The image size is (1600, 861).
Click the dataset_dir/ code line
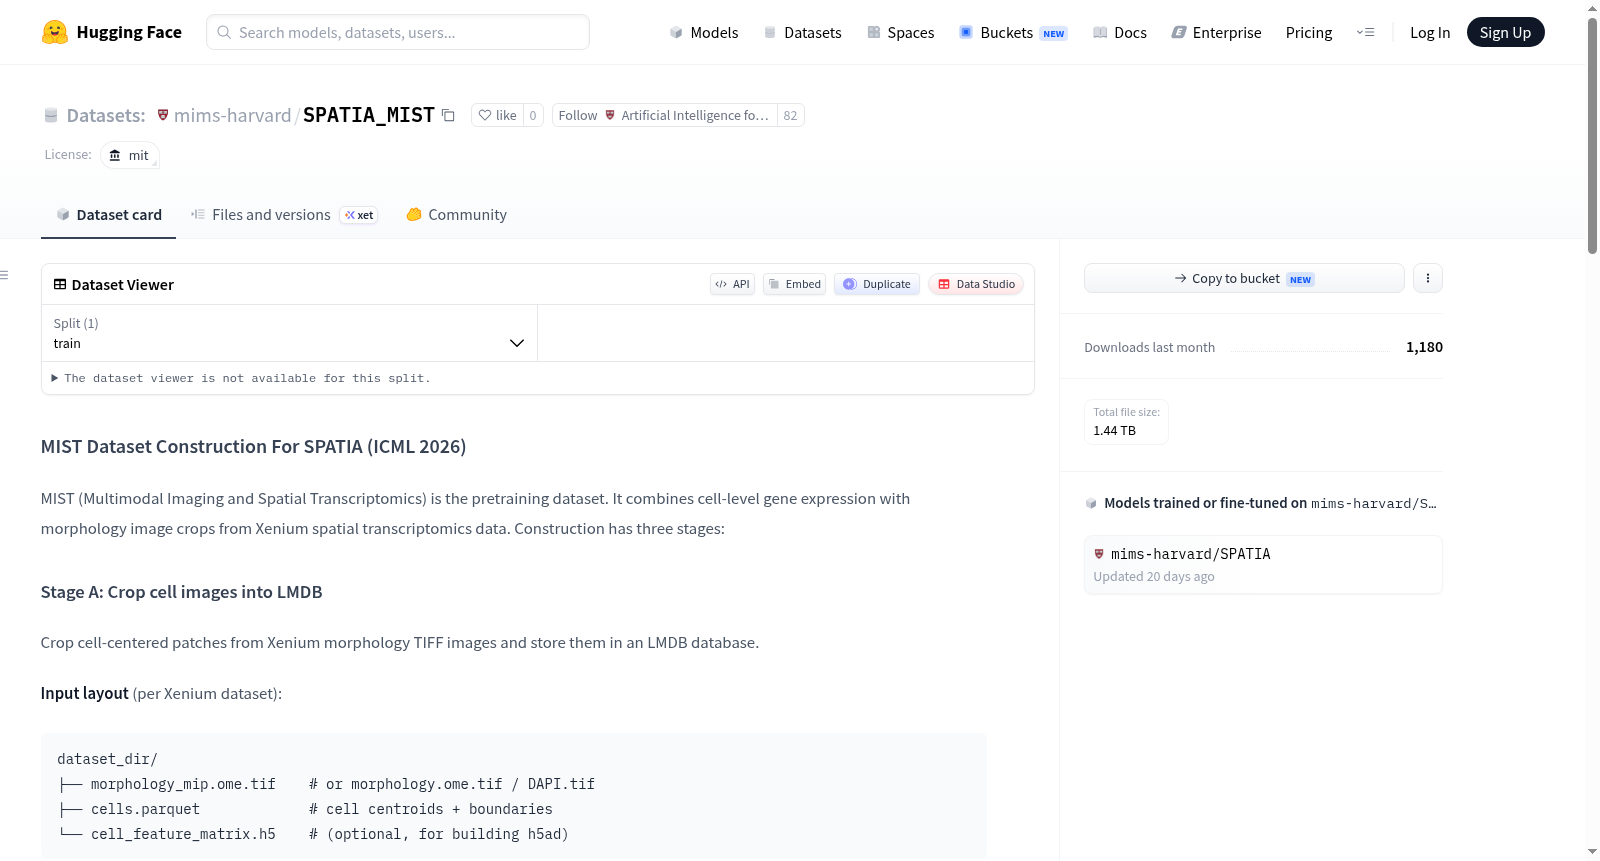point(107,759)
